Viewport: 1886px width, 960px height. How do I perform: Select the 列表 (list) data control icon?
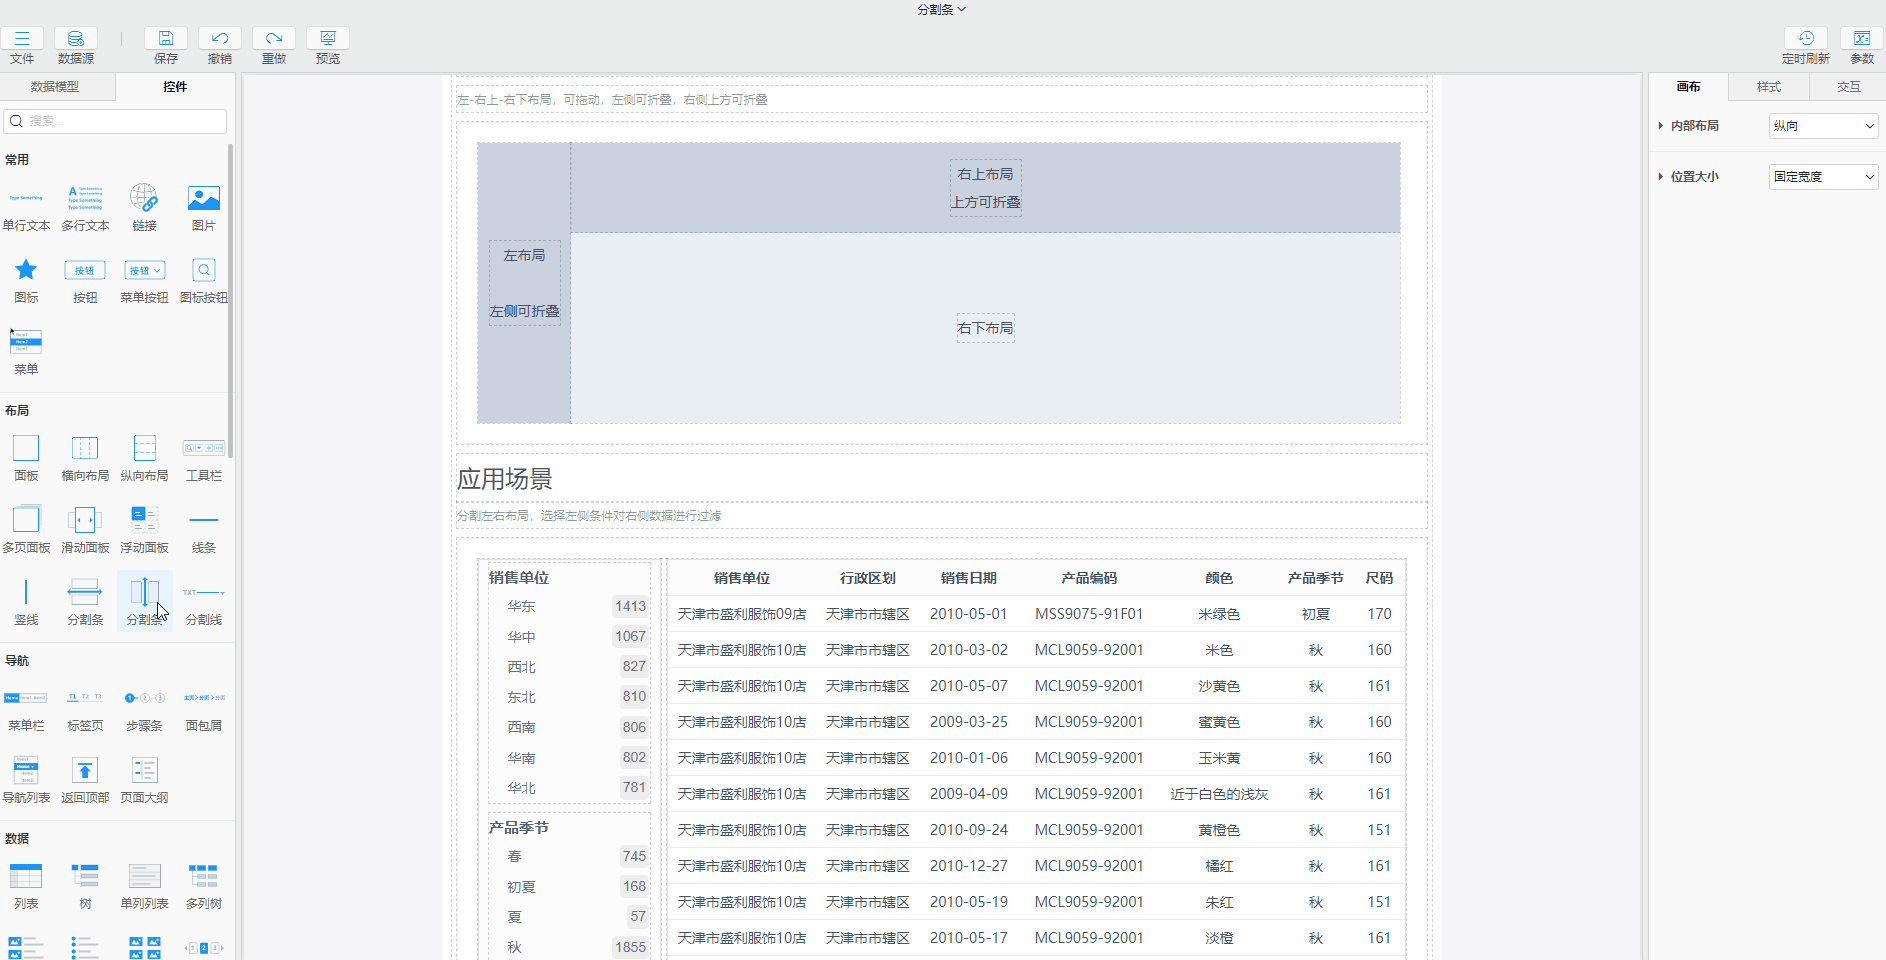click(26, 875)
